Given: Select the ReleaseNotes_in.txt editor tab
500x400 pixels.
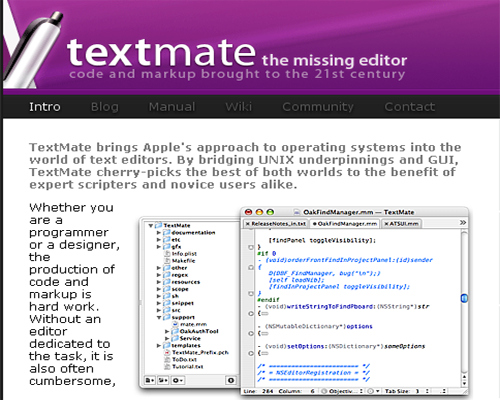Looking at the screenshot, I should point(276,224).
